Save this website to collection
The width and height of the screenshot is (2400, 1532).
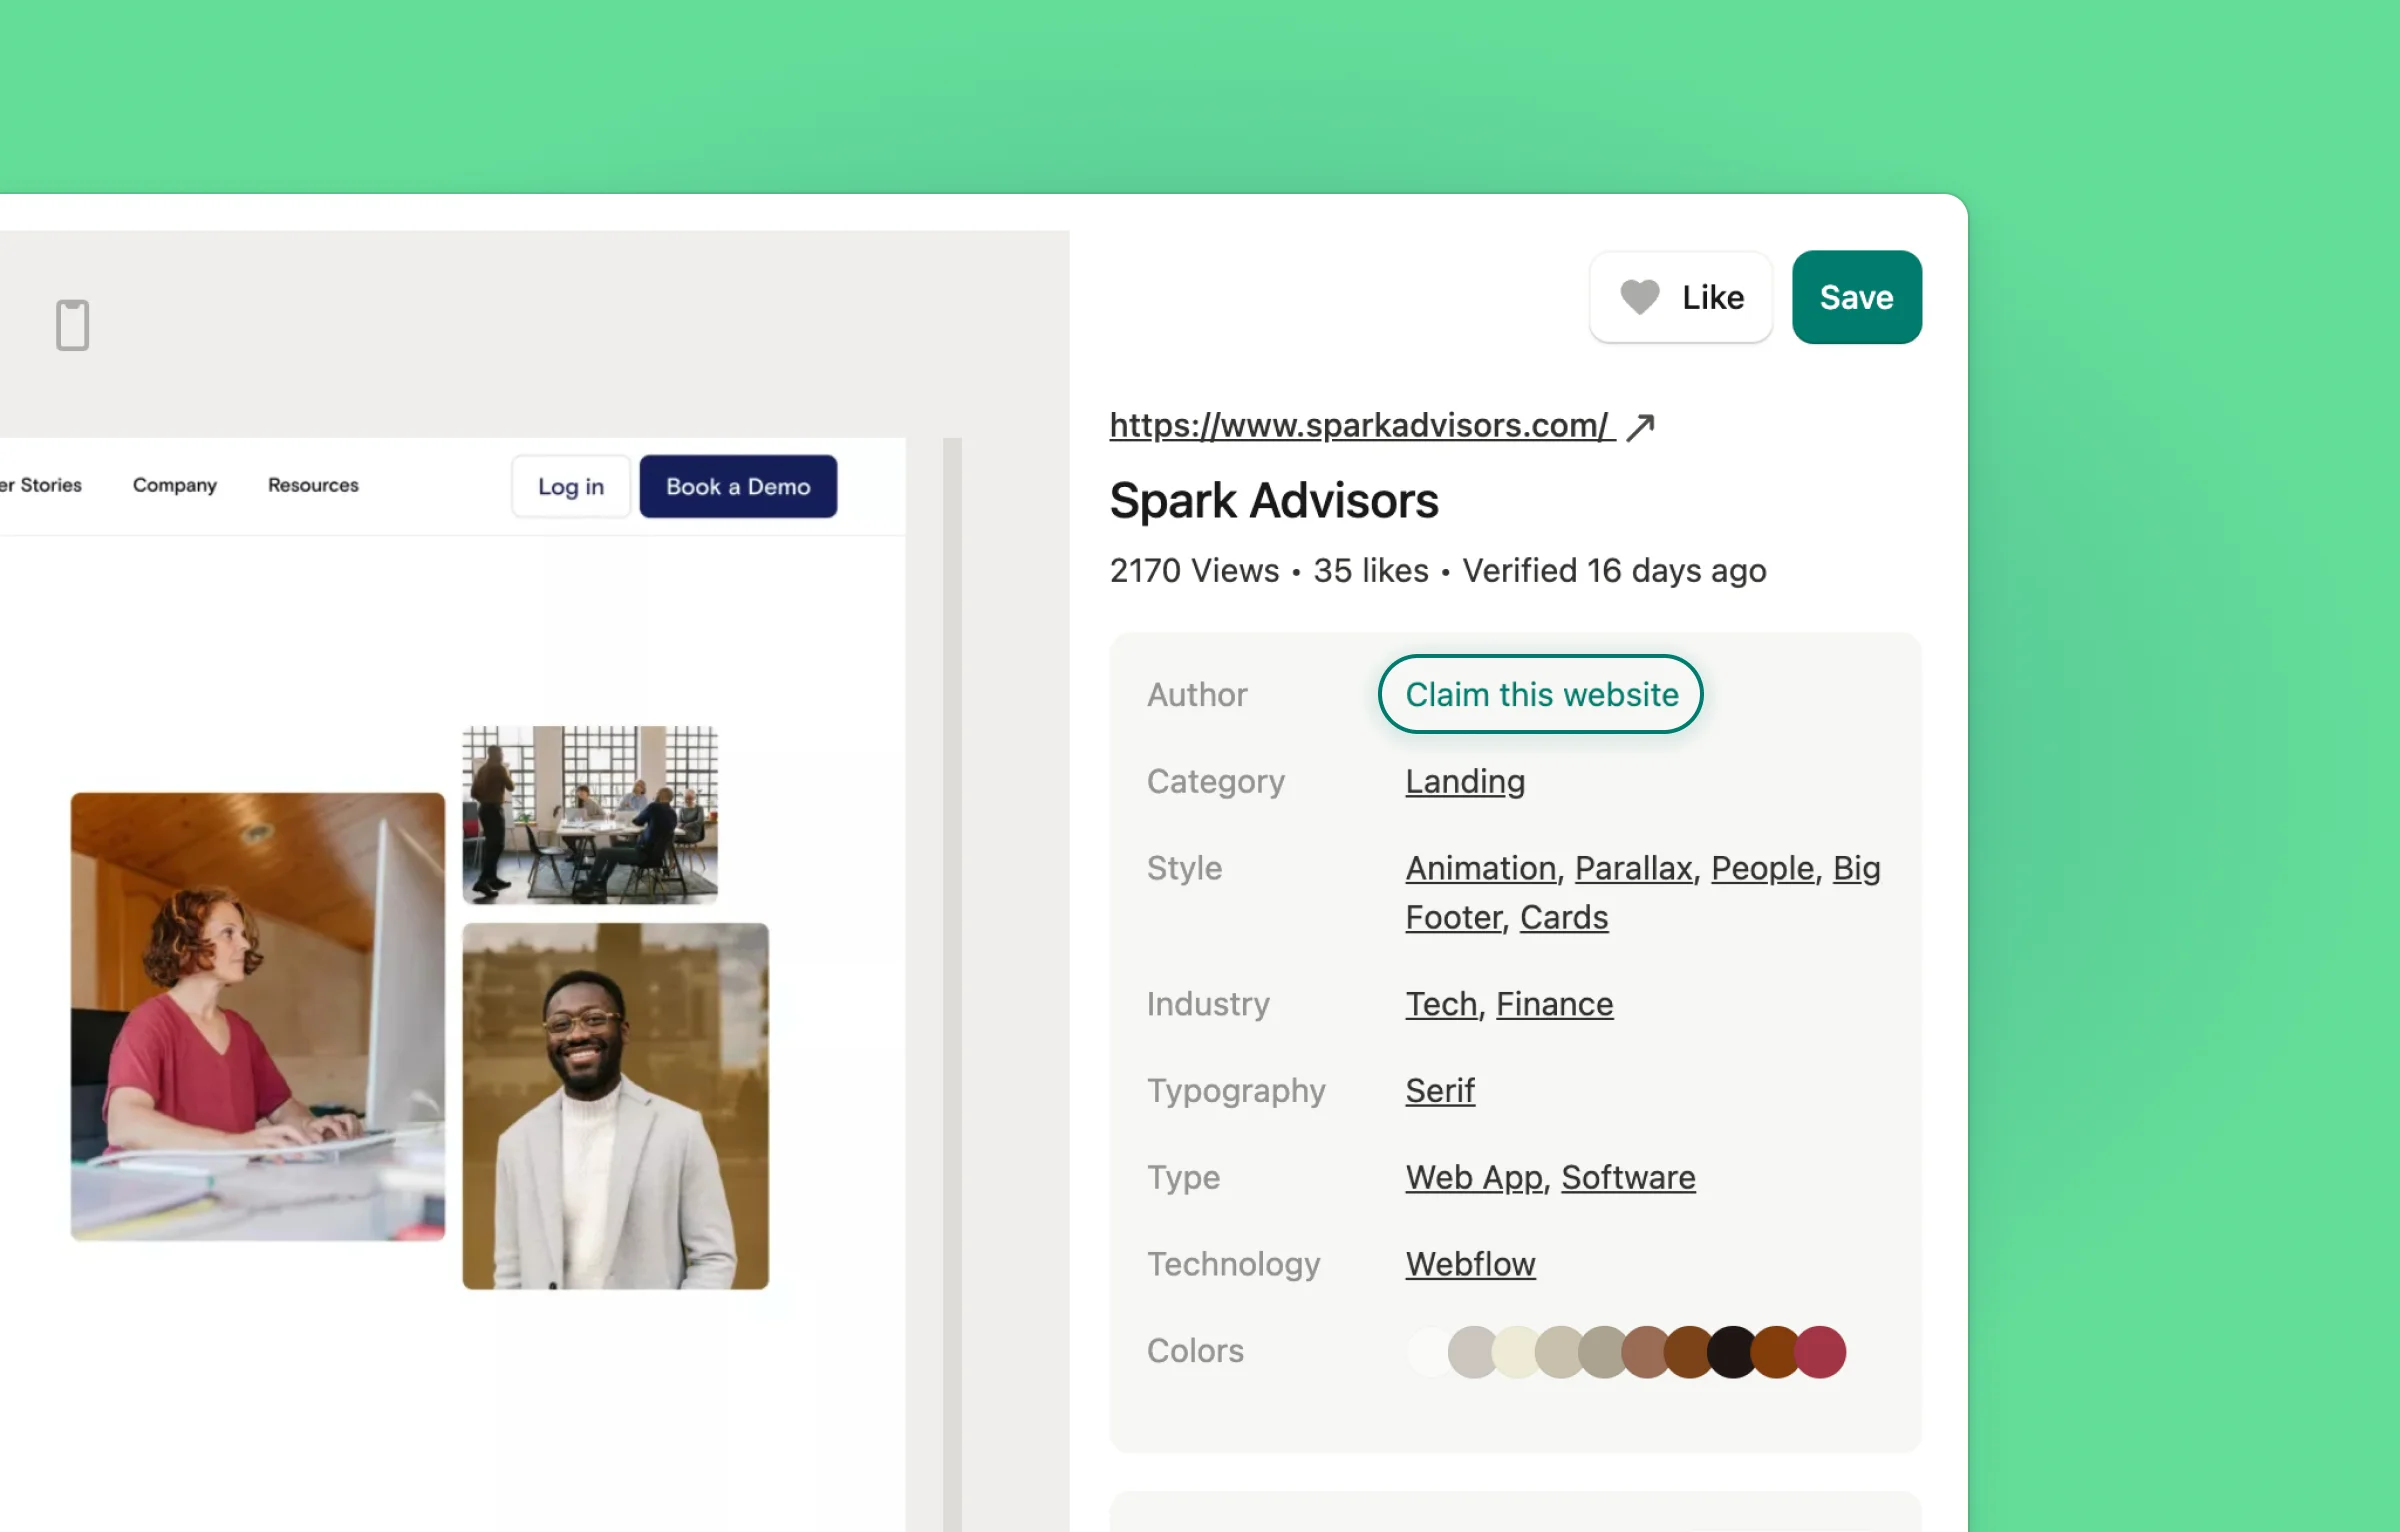click(1856, 297)
